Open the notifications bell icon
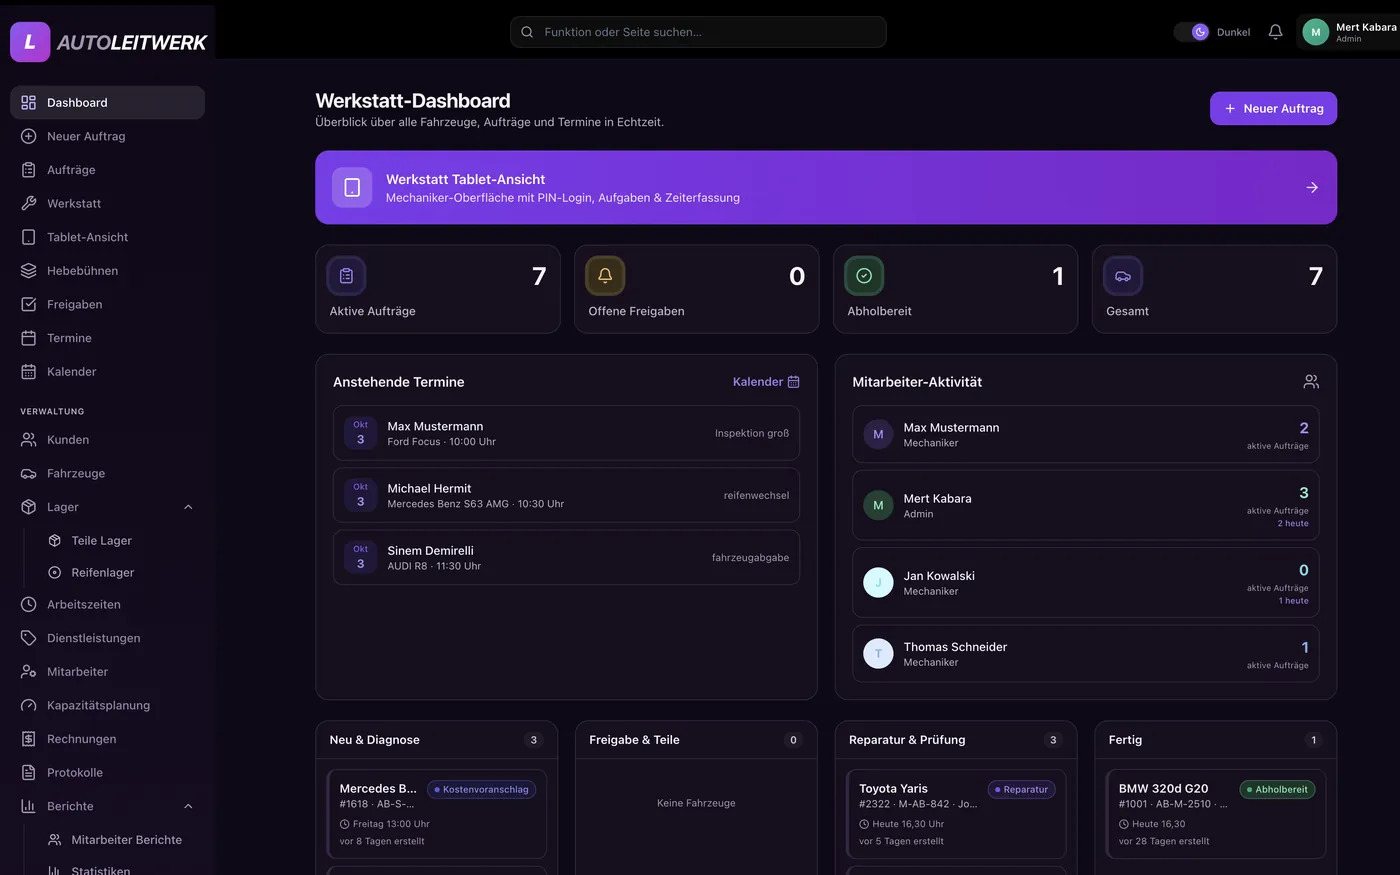Screen dimensions: 1400x875 click(x=1275, y=32)
